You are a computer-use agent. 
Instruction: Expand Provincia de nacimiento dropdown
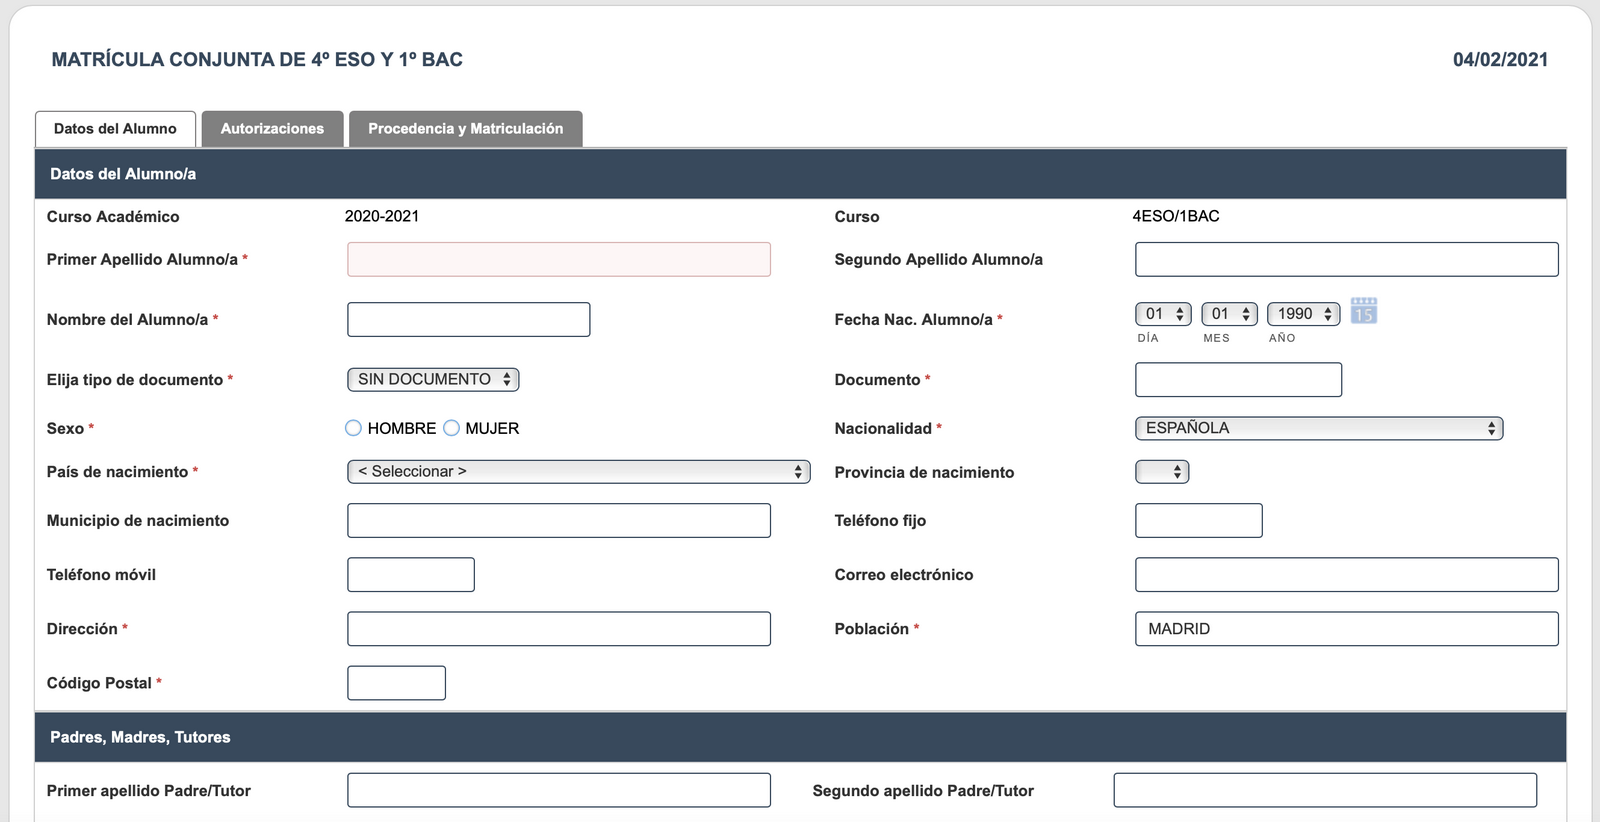1162,472
